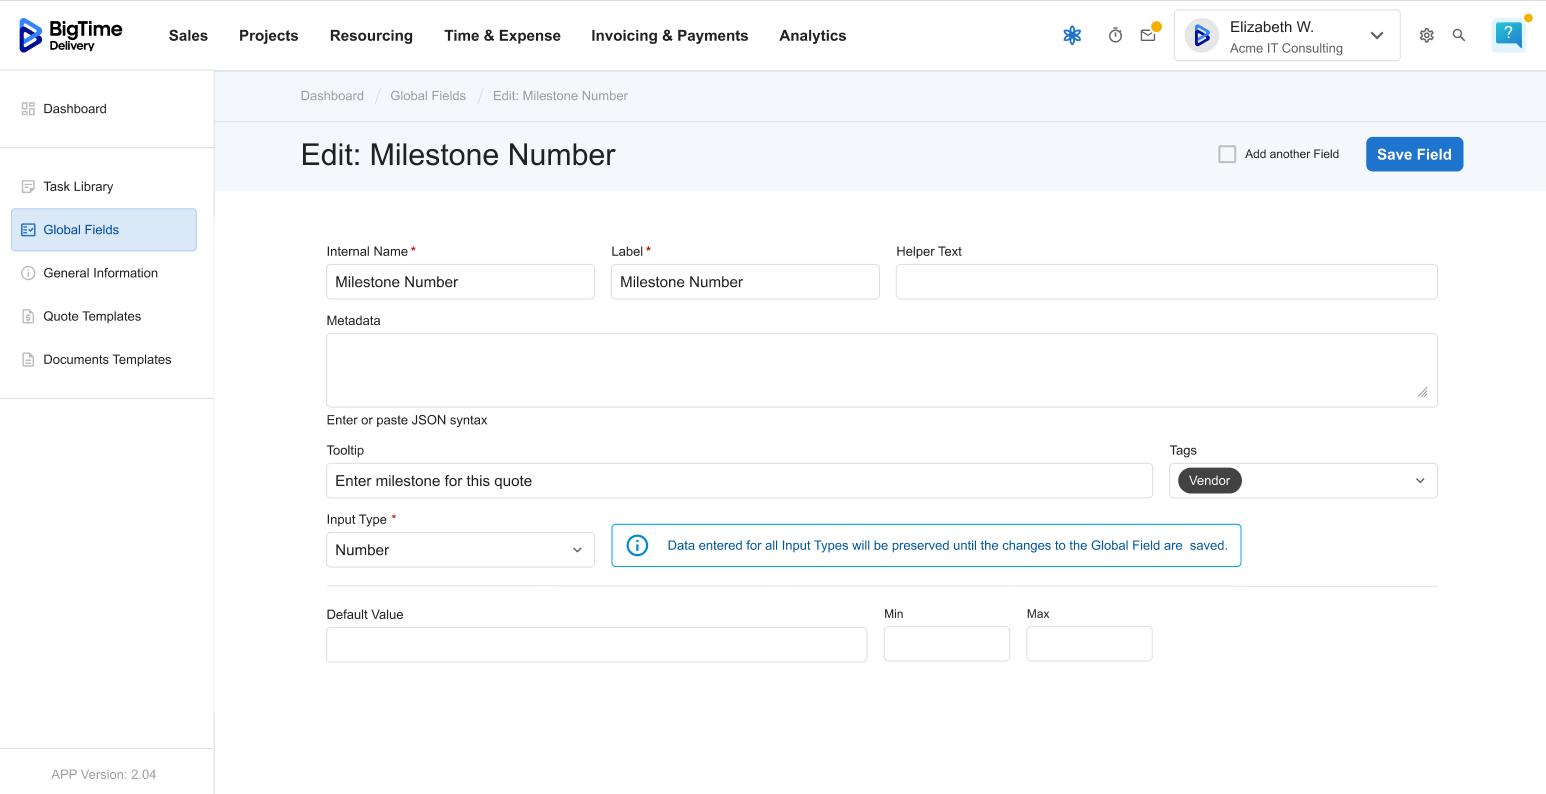Image resolution: width=1546 pixels, height=794 pixels.
Task: Click the search magnifier icon
Action: coord(1459,36)
